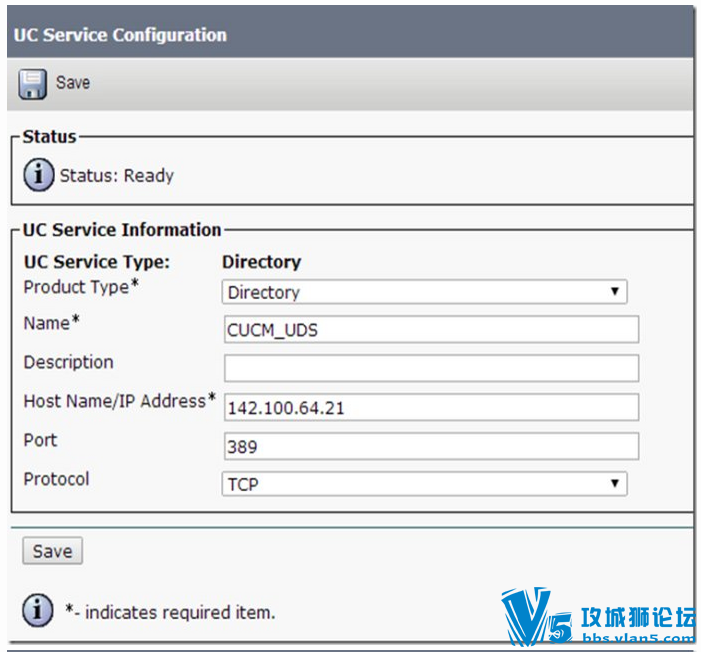701x652 pixels.
Task: Click the bottom Save button
Action: [x=53, y=551]
